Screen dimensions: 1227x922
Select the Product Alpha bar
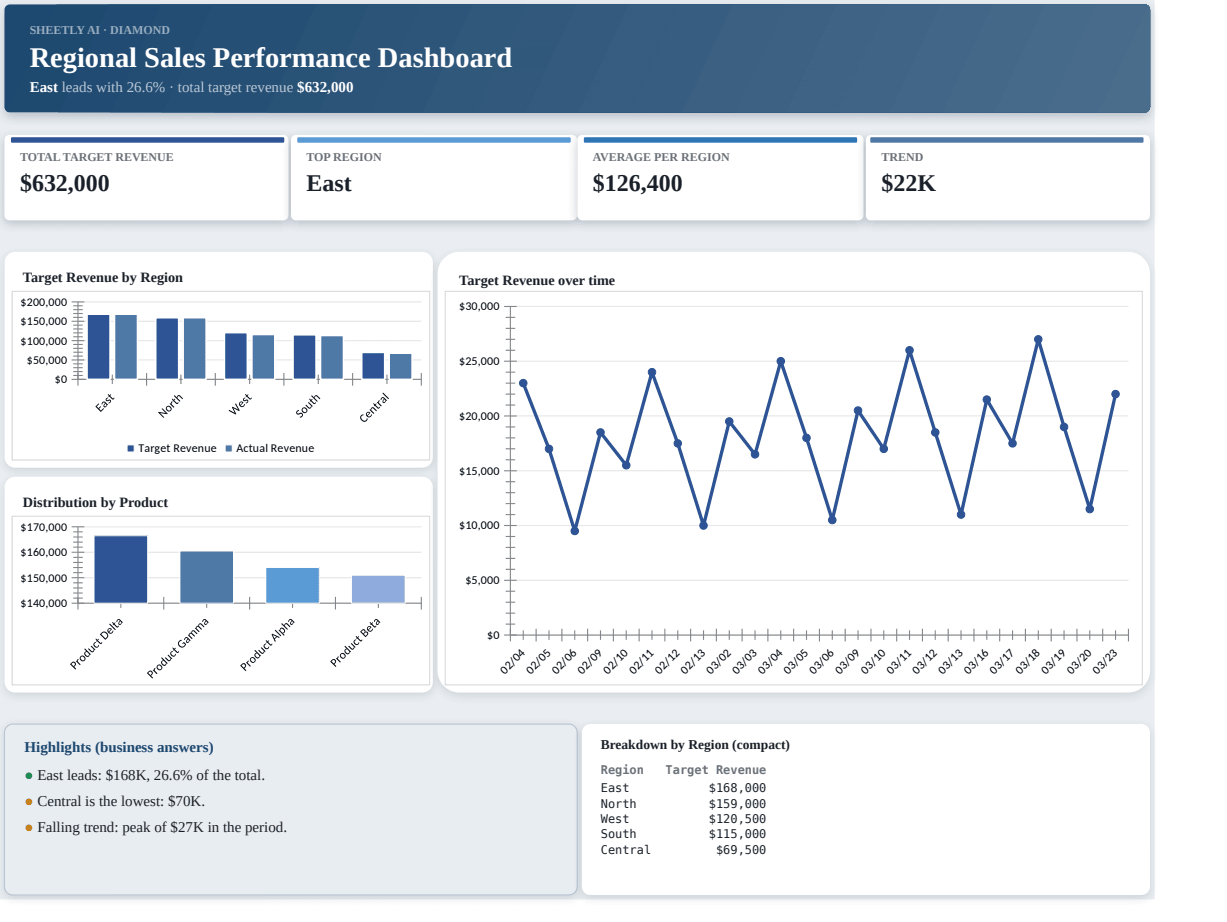point(293,585)
